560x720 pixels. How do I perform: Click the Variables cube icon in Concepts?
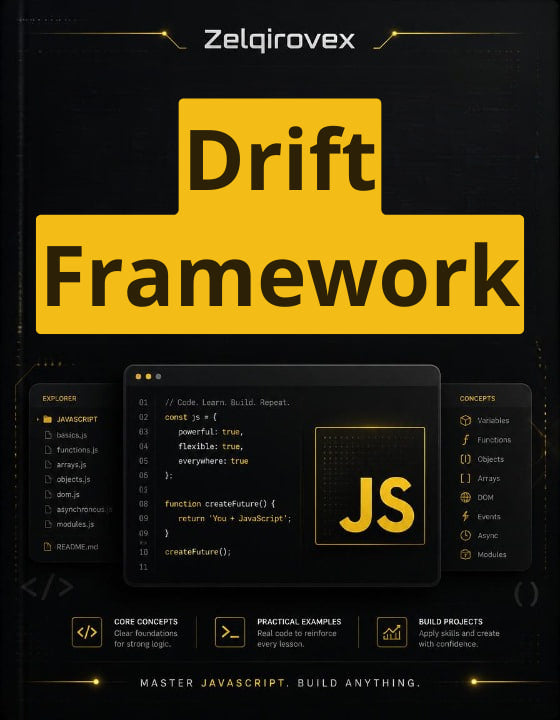pyautogui.click(x=465, y=420)
